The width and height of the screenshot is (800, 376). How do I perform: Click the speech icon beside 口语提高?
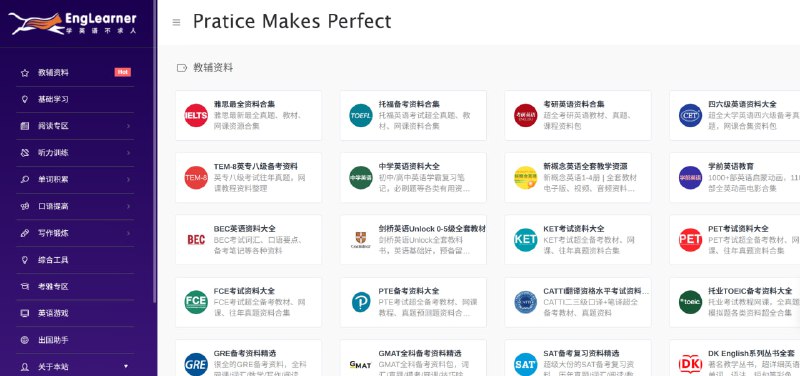coord(24,206)
